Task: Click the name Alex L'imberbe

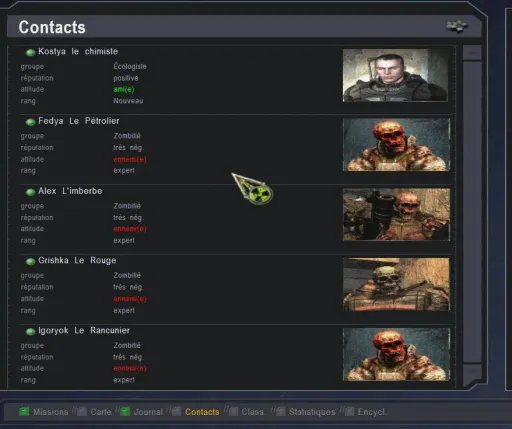Action: (70, 191)
